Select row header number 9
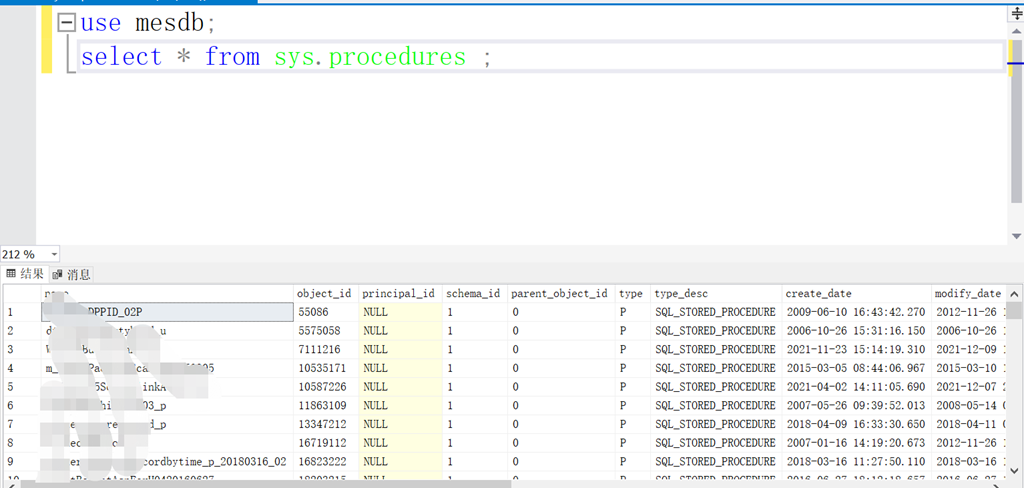The image size is (1024, 488). 22,461
